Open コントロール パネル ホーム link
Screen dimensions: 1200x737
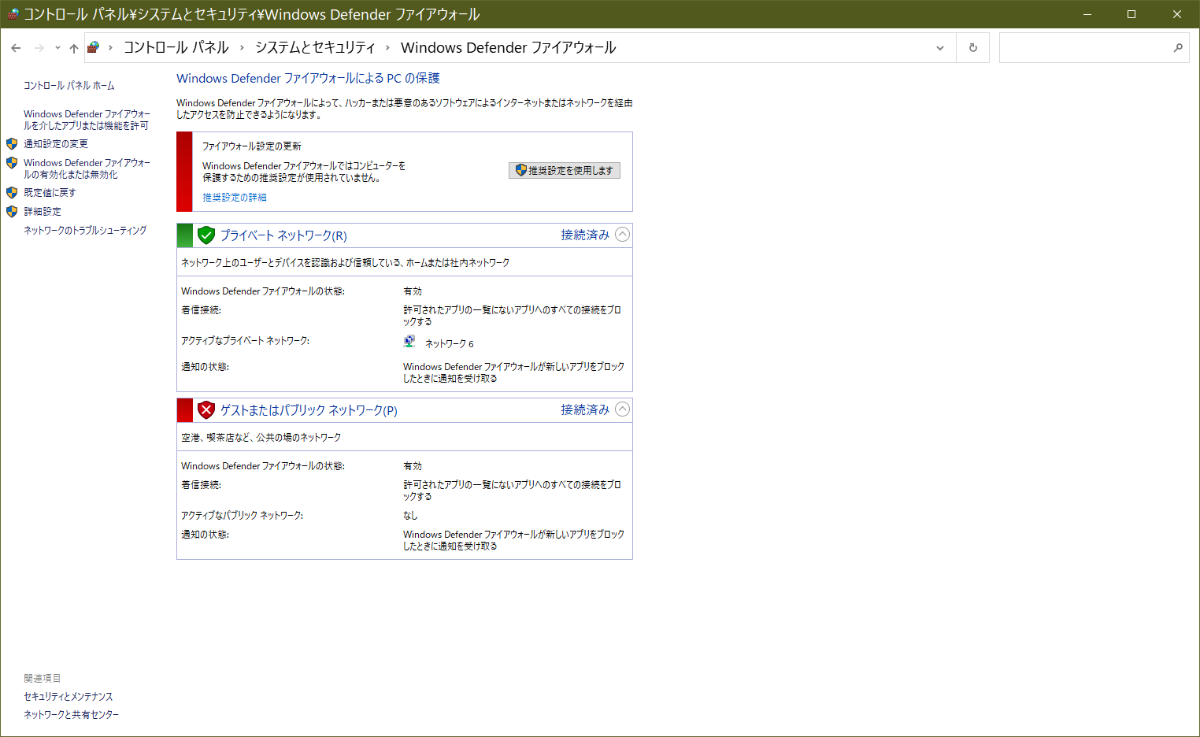[69, 86]
